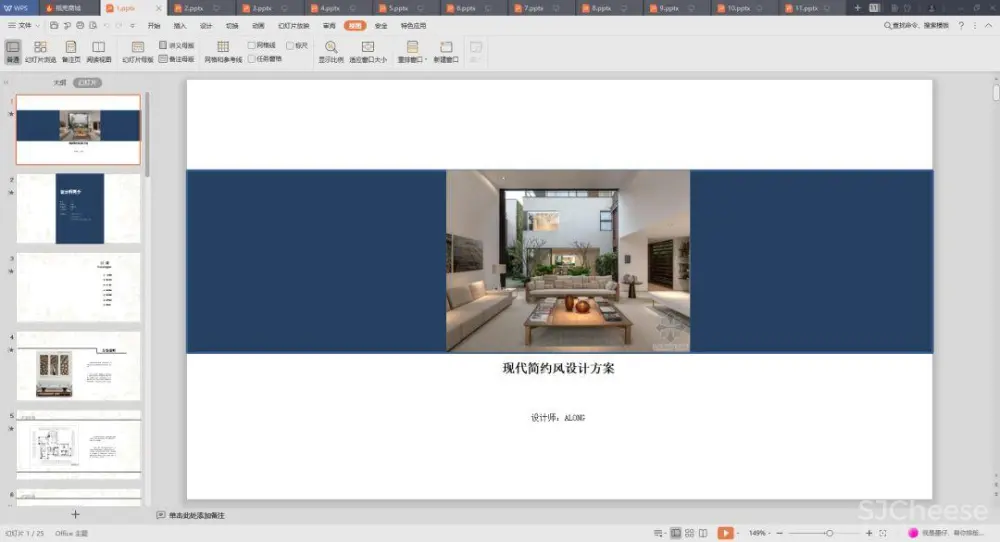Switch to slide sorter view in status bar
The width and height of the screenshot is (1000, 542).
(x=689, y=533)
